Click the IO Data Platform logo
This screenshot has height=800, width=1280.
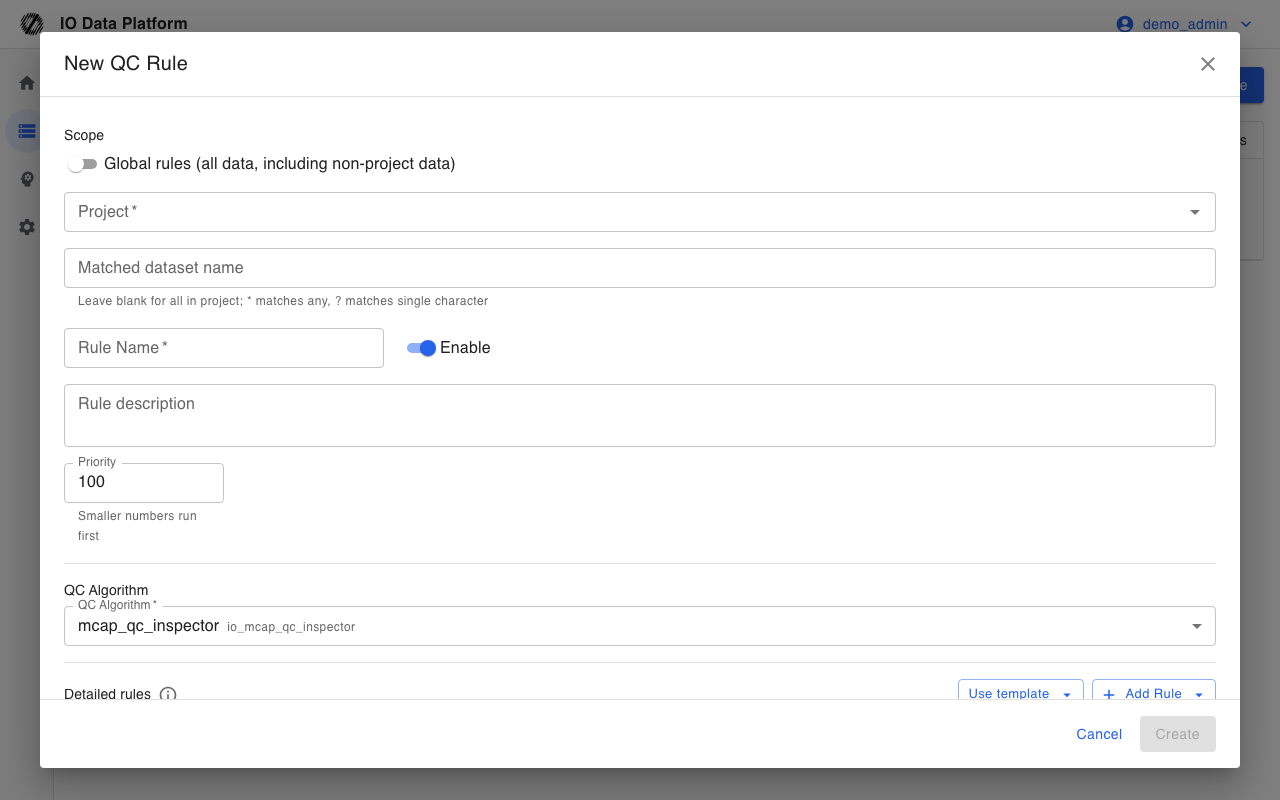point(32,24)
